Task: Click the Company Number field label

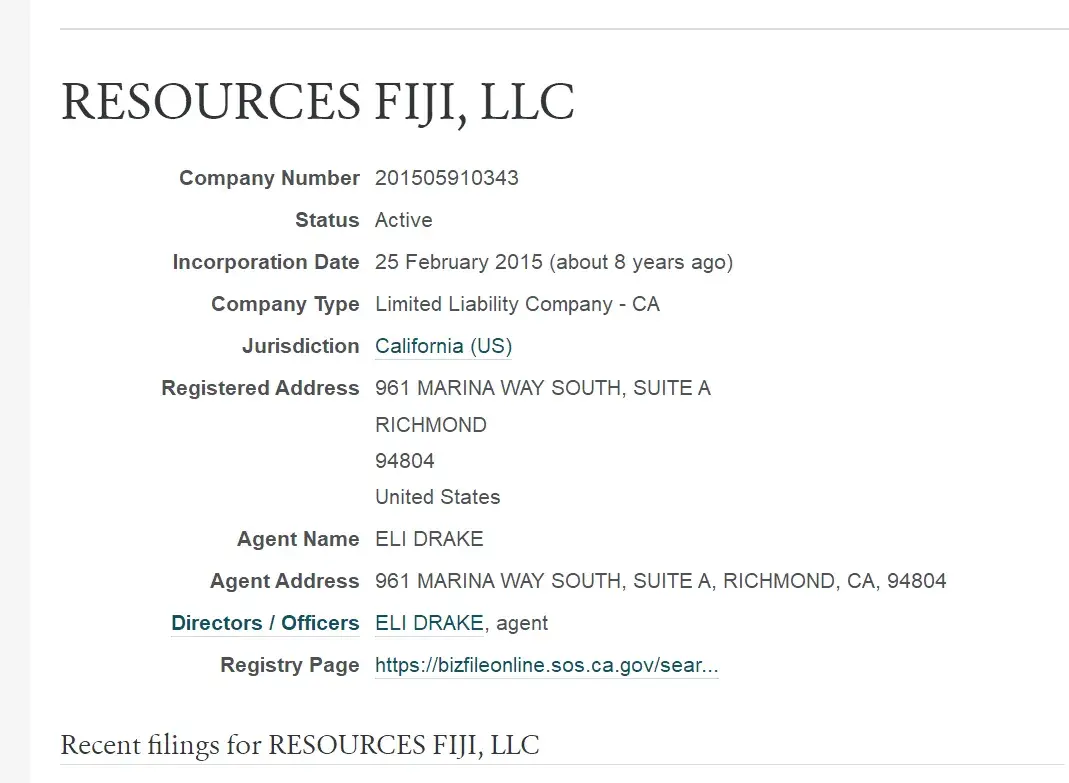Action: tap(269, 178)
